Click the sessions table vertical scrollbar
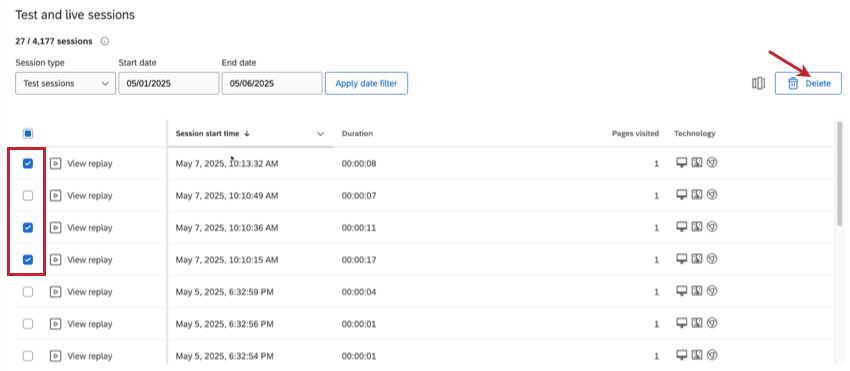This screenshot has width=850, height=371. 839,174
